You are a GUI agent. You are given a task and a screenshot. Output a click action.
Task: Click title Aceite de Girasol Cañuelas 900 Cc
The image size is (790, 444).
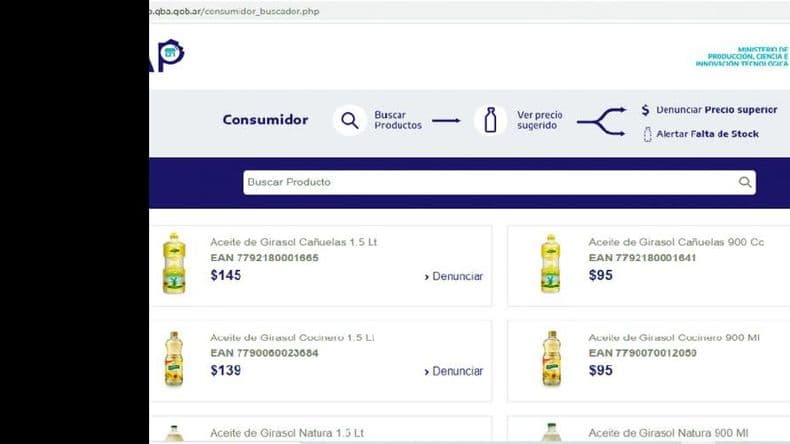tap(676, 242)
